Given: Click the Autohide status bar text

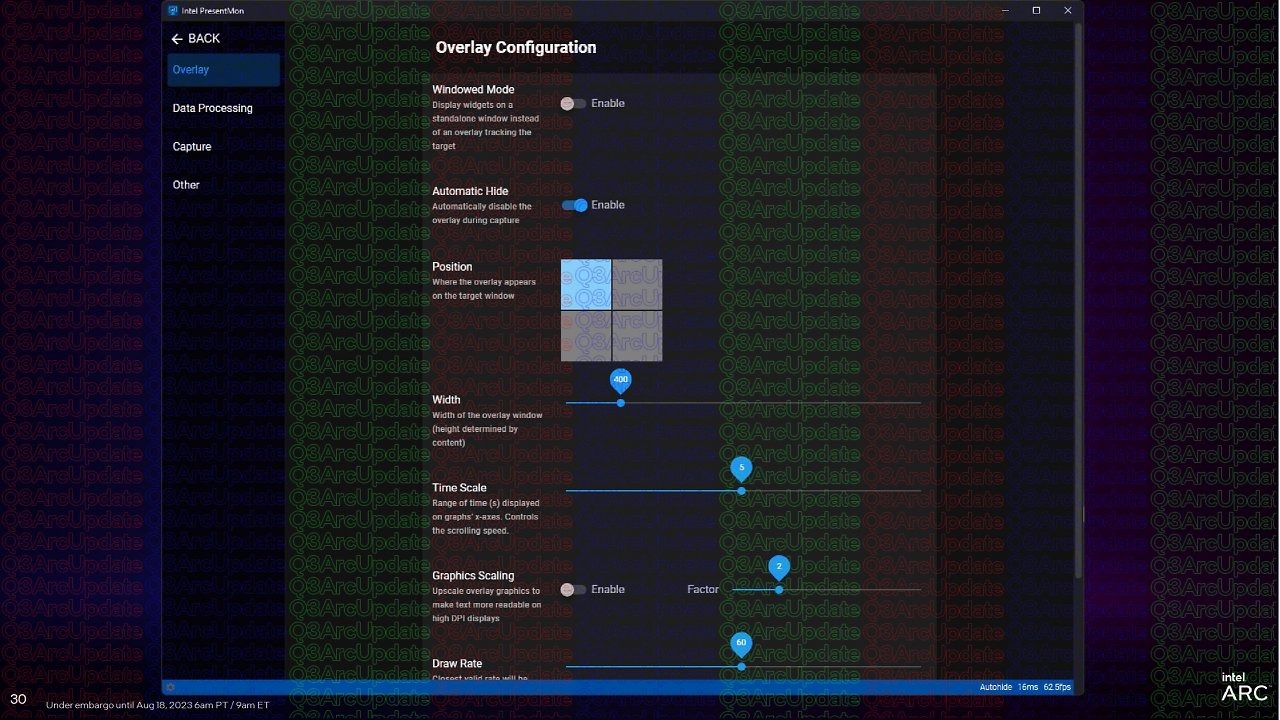Looking at the screenshot, I should [x=995, y=687].
